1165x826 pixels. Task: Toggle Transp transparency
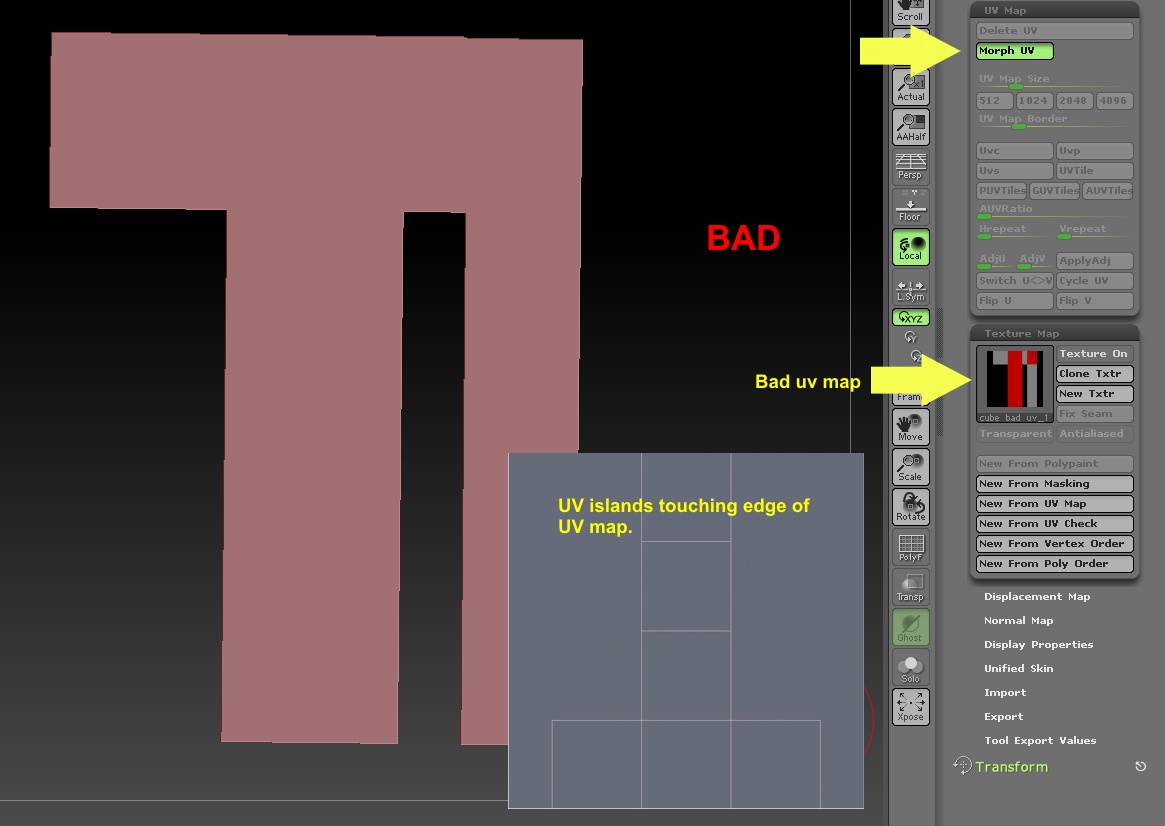[910, 585]
